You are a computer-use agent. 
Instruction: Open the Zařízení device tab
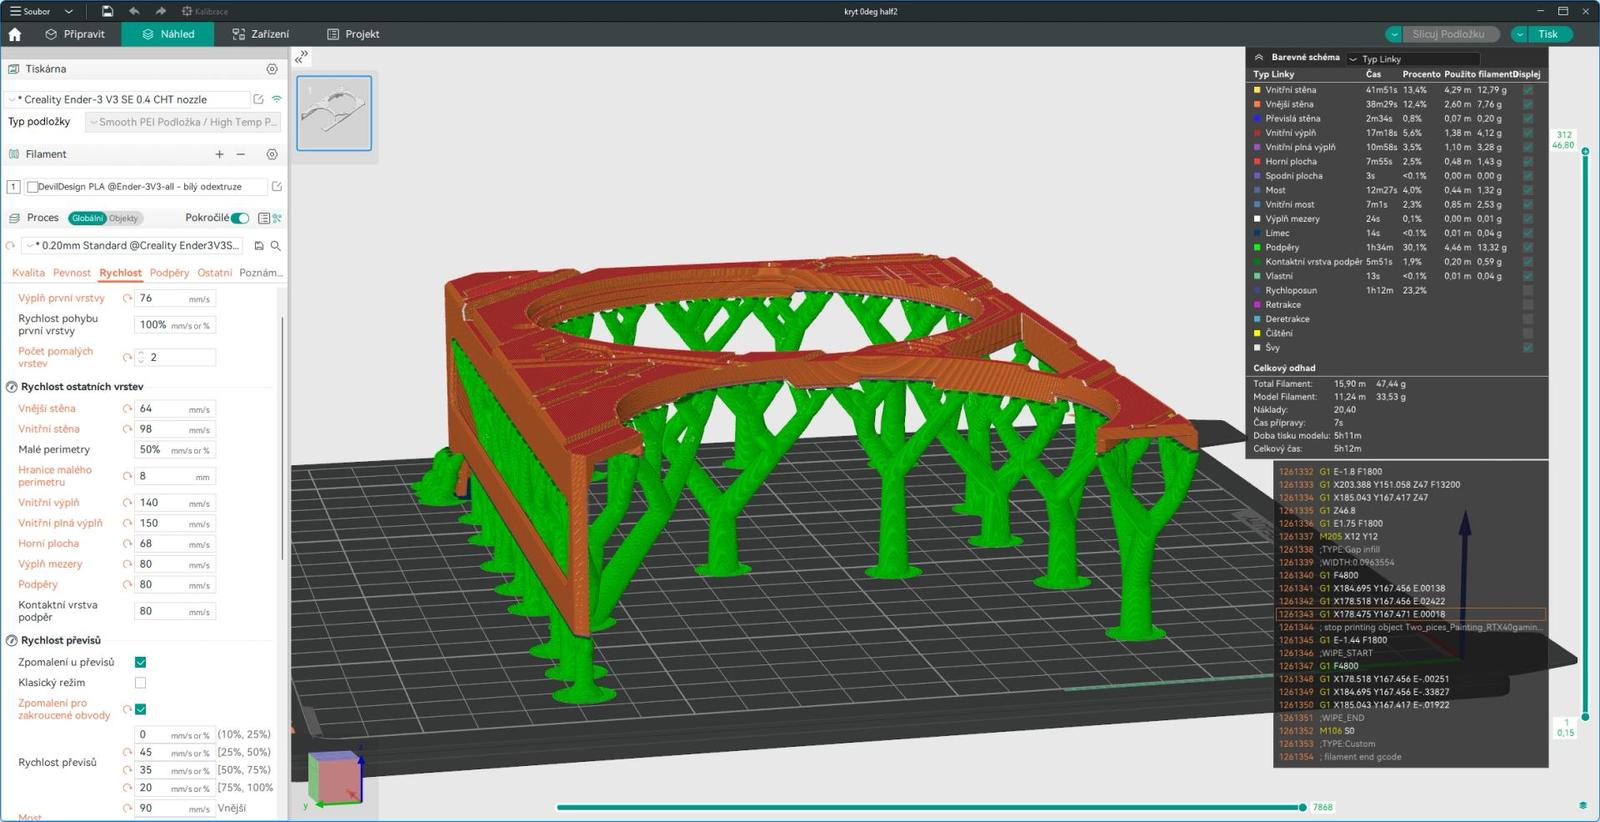[x=260, y=34]
